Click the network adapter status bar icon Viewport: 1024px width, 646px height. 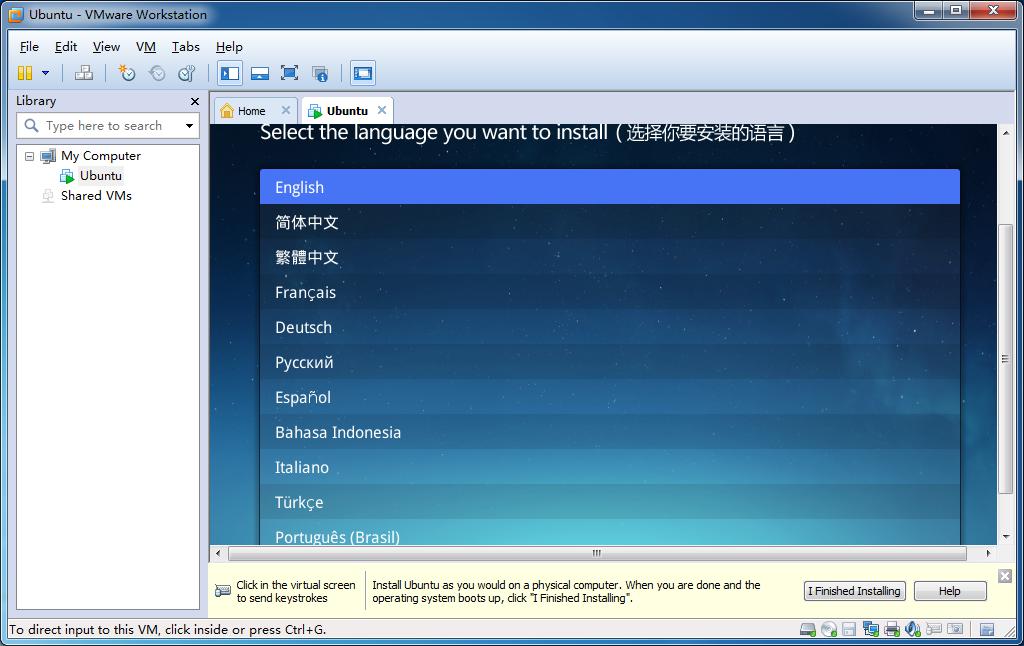tap(871, 629)
